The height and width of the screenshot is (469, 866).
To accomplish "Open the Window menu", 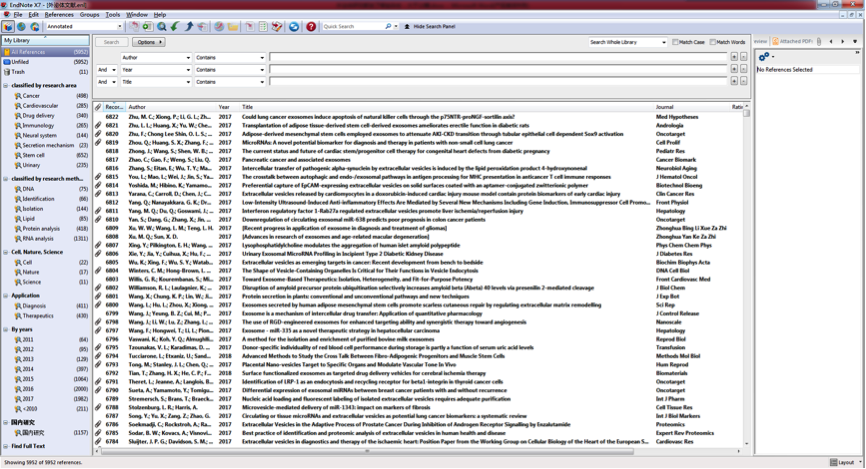I will click(136, 15).
